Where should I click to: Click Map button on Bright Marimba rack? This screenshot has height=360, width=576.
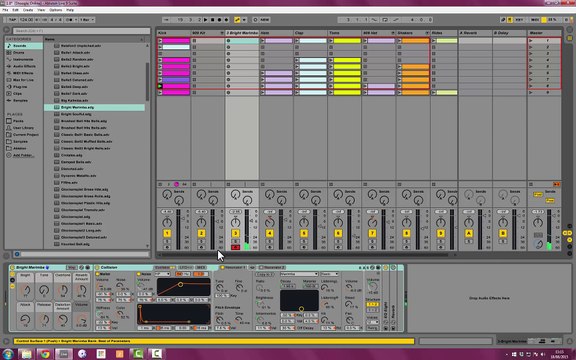[72, 267]
